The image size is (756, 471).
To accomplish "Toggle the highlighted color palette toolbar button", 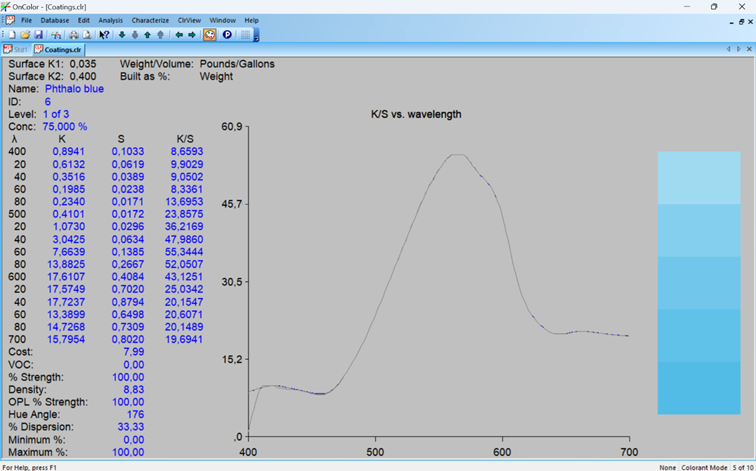I will (210, 34).
